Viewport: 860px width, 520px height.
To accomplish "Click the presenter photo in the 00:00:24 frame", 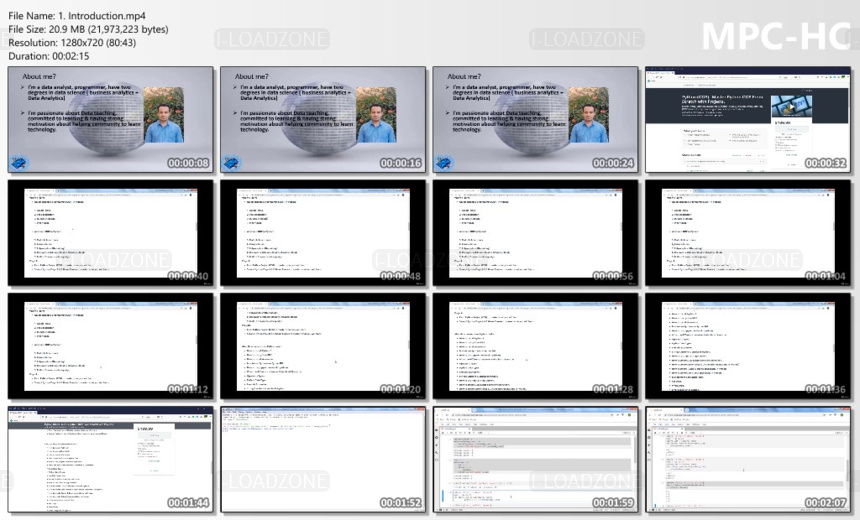I will click(x=589, y=115).
